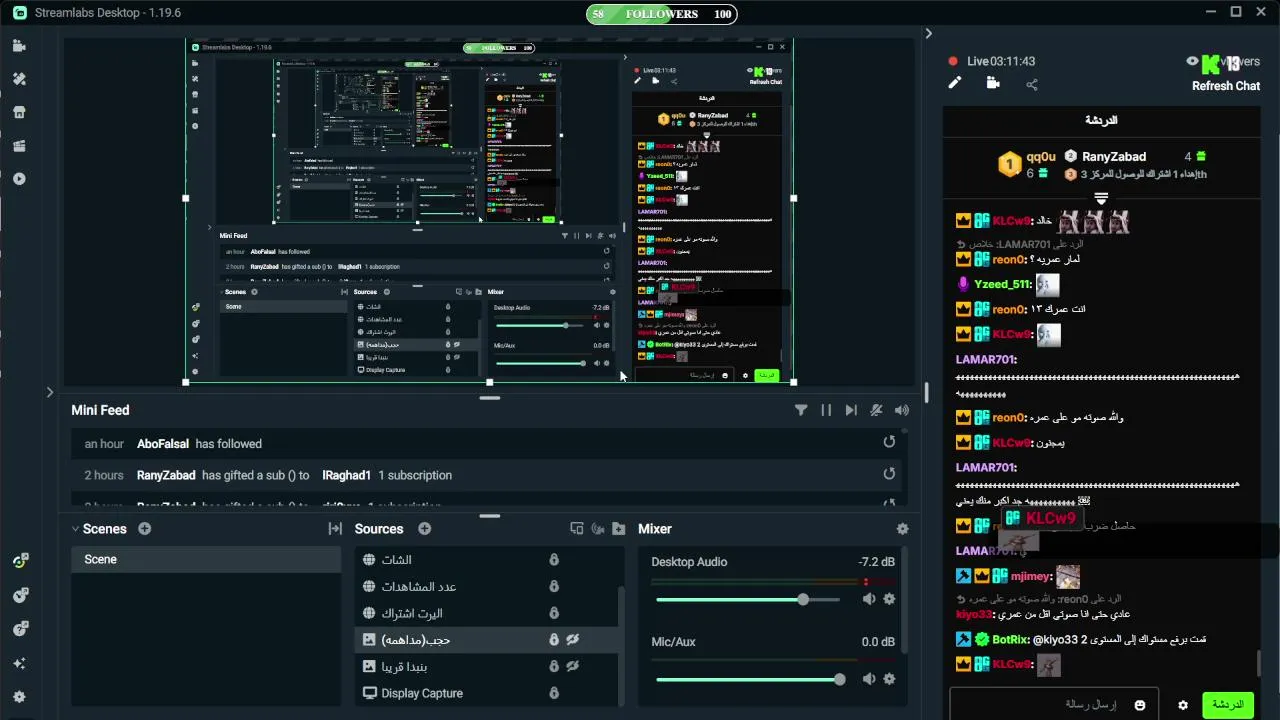Share the stream with share icon
1280x720 pixels.
tap(1032, 84)
